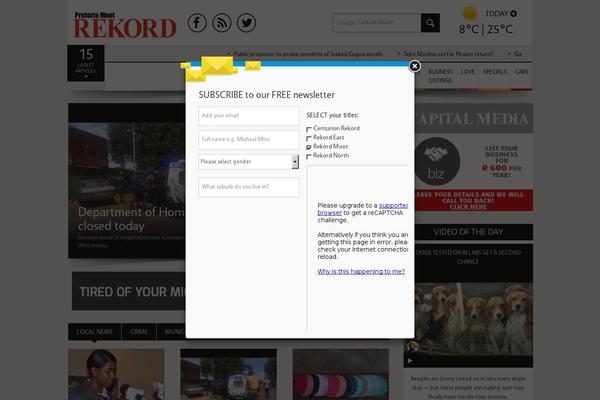Open the CARS menu item
Viewport: 600px width, 400px height.
(521, 72)
